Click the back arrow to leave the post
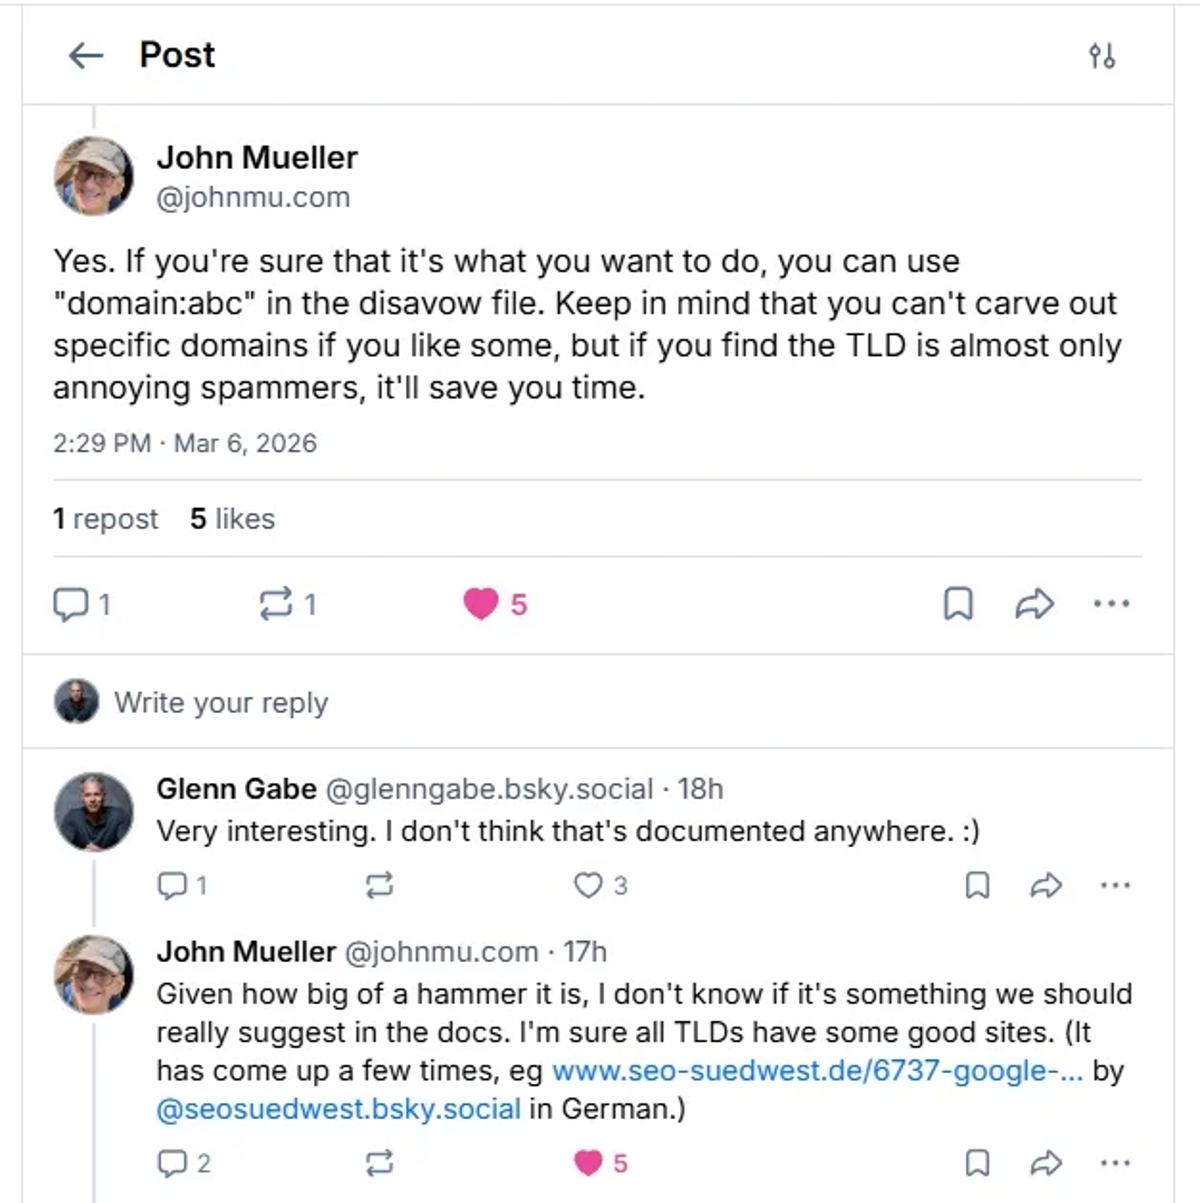This screenshot has width=1200, height=1203. pyautogui.click(x=86, y=56)
